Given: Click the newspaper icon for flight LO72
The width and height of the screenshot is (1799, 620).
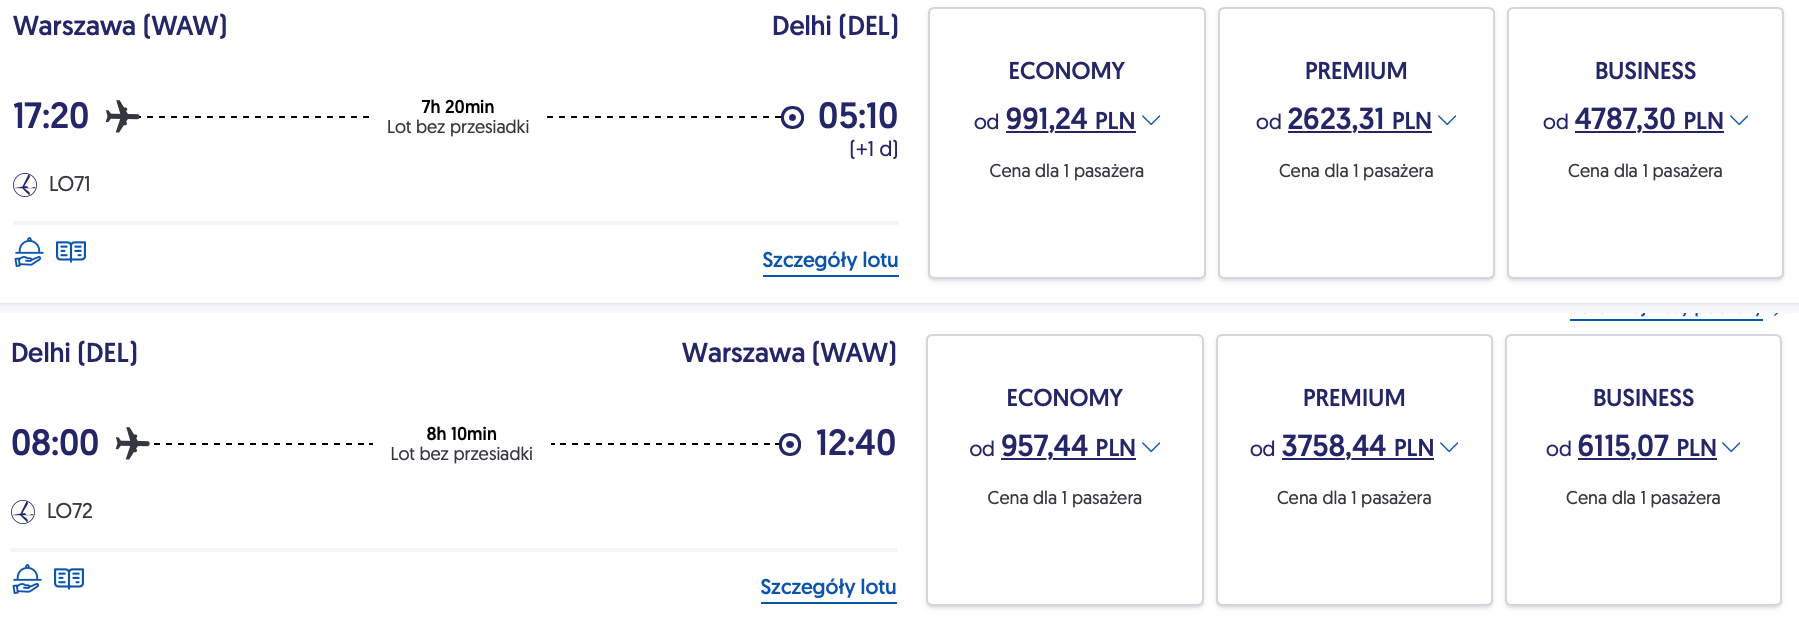Looking at the screenshot, I should click(69, 578).
